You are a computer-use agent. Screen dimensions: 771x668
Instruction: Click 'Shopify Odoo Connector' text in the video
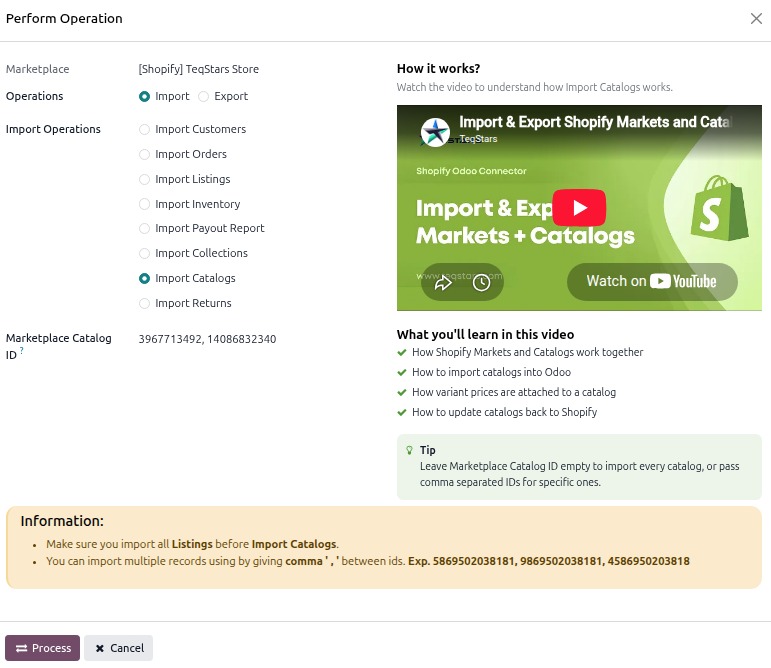471,171
